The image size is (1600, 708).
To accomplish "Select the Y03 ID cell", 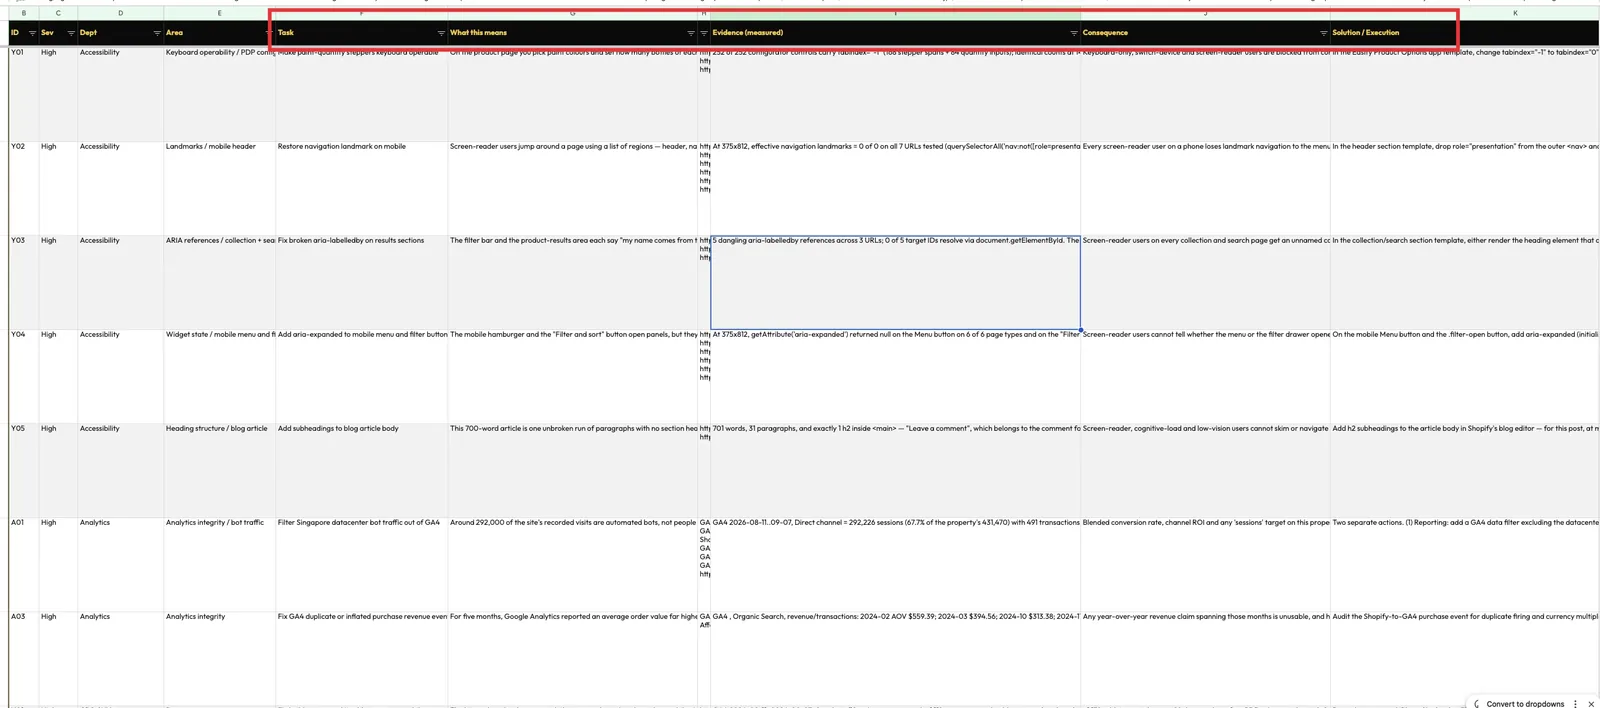I will tap(24, 282).
